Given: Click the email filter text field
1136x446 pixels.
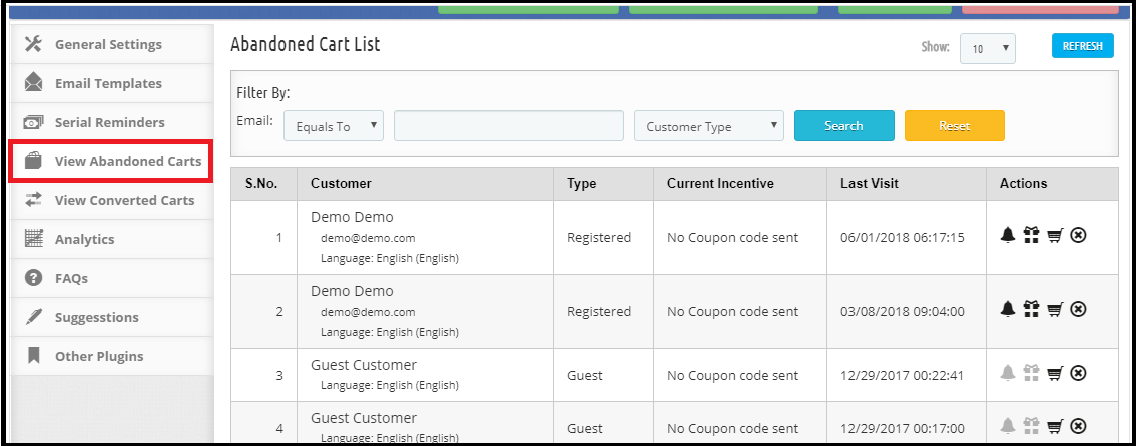Looking at the screenshot, I should pyautogui.click(x=509, y=126).
